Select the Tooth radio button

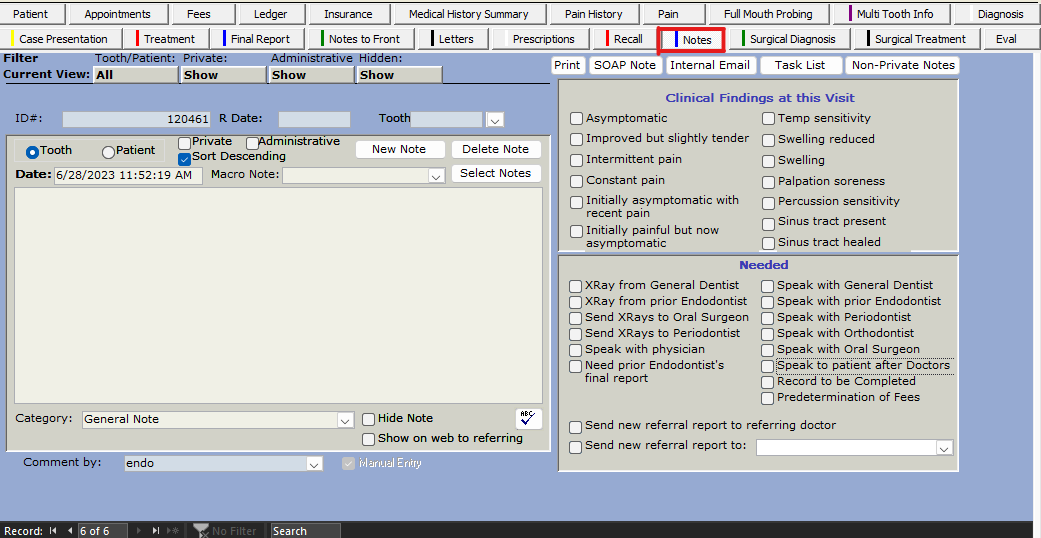(x=32, y=152)
